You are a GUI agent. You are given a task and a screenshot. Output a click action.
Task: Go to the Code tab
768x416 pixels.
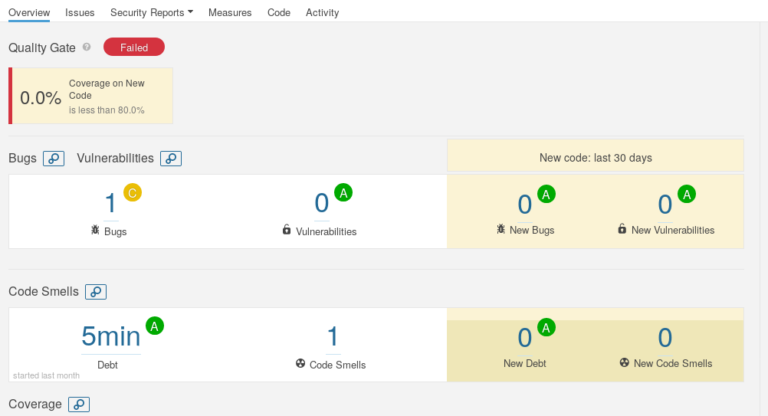pos(279,13)
